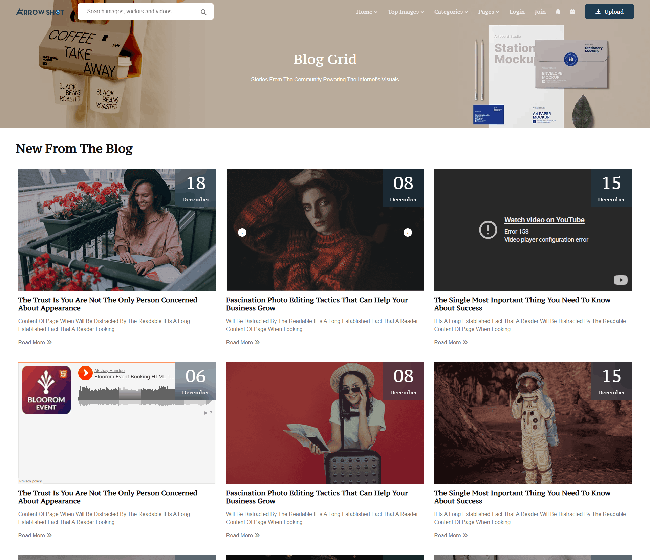Click the video error info icon
Viewport: 650px width, 560px height.
tap(487, 230)
